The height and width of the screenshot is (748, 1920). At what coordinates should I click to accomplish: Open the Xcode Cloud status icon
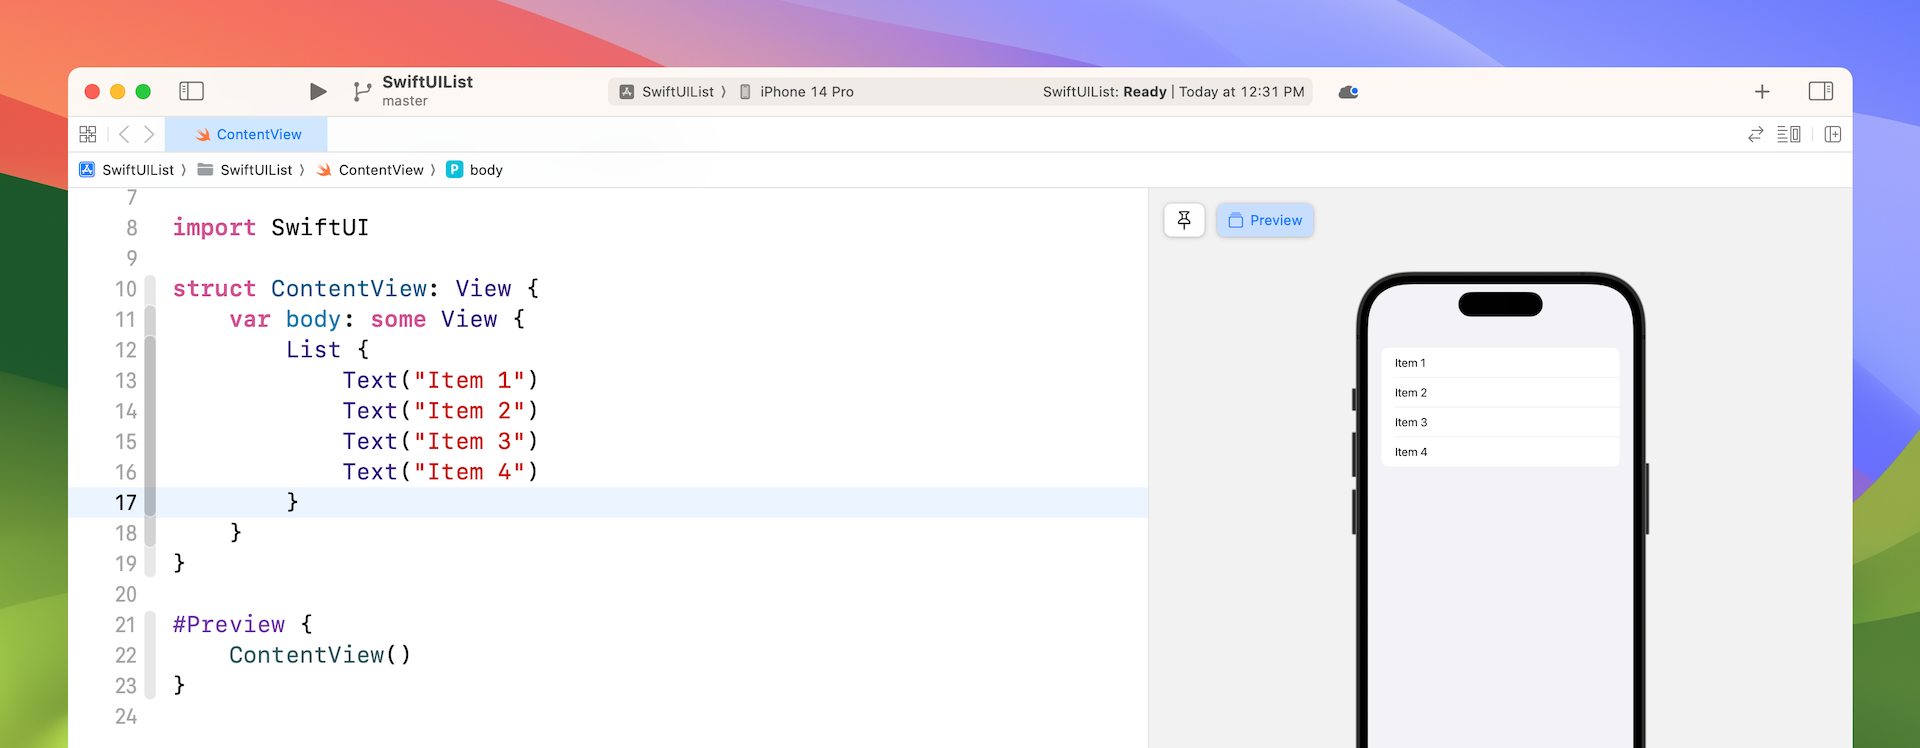1348,92
